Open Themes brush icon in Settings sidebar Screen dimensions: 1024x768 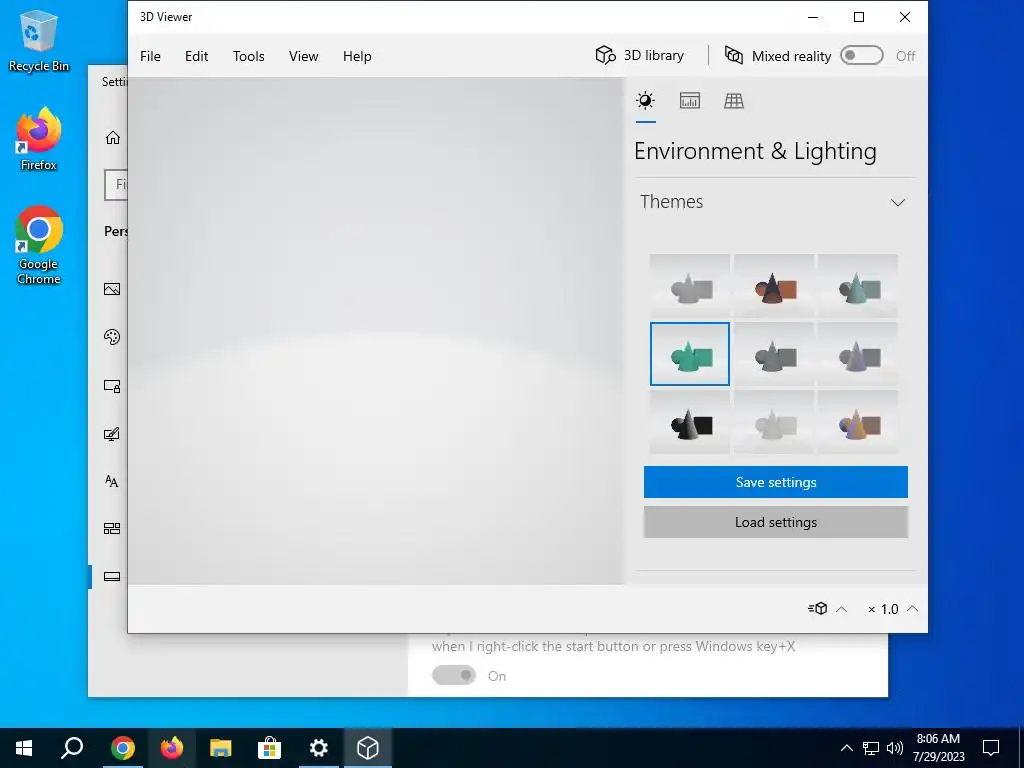112,434
